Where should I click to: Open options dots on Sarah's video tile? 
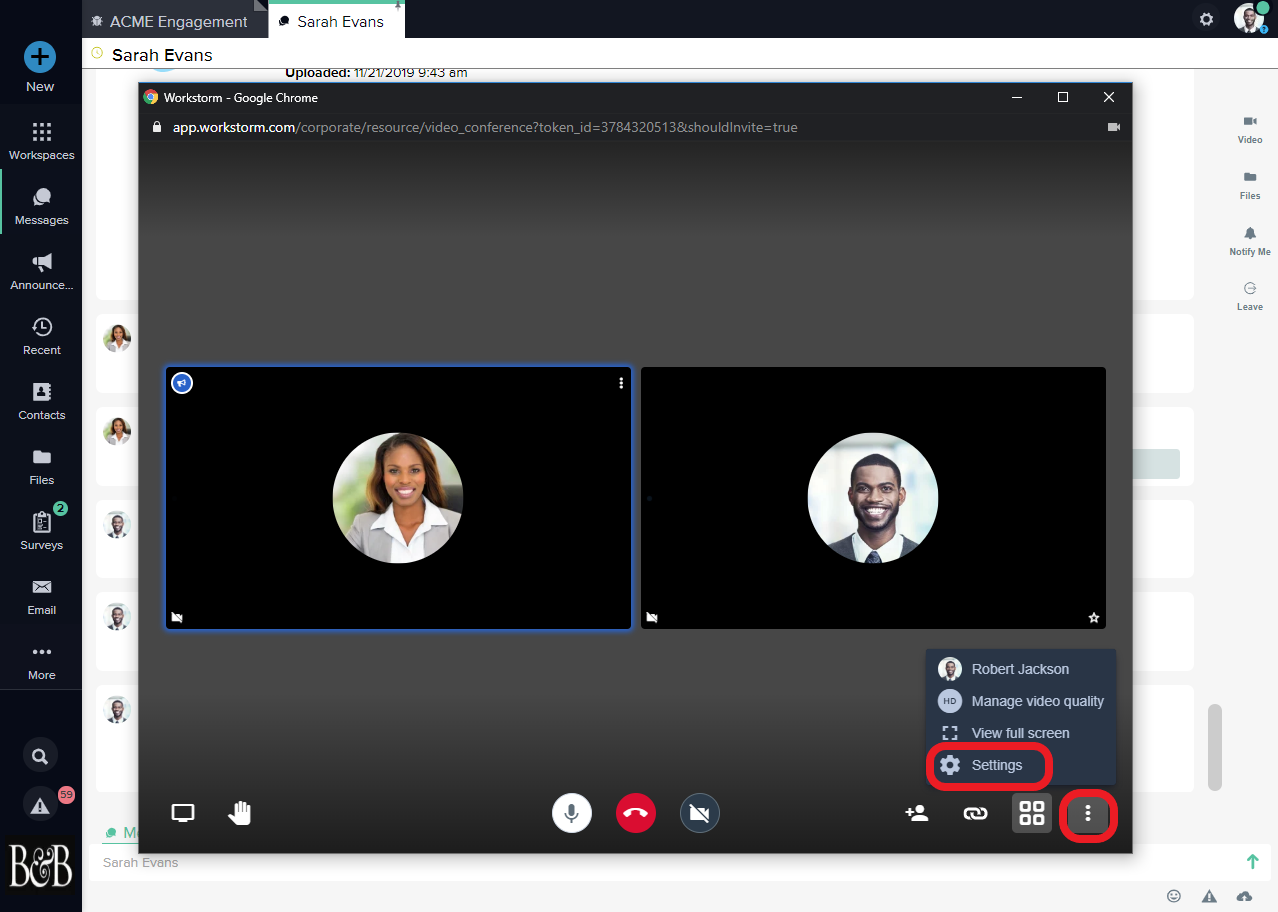point(621,383)
